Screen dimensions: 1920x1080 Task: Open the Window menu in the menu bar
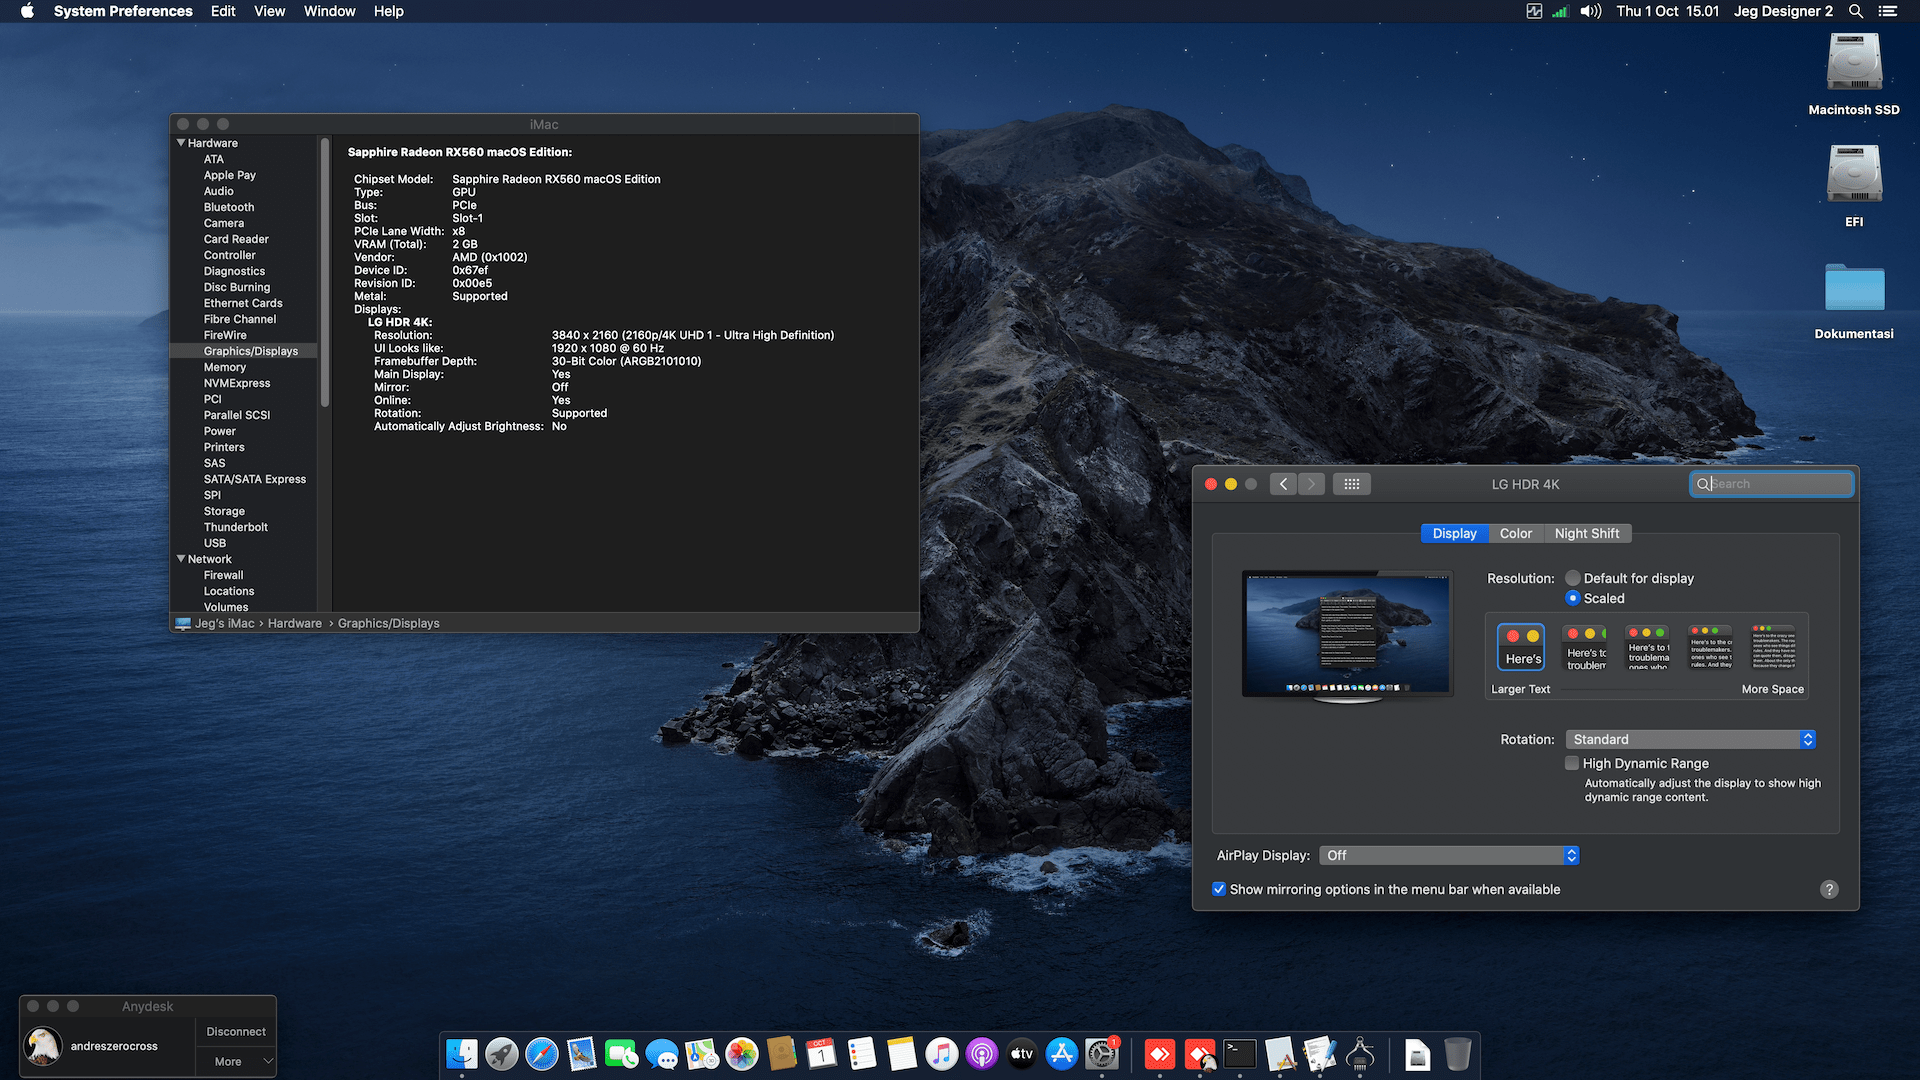[x=329, y=11]
